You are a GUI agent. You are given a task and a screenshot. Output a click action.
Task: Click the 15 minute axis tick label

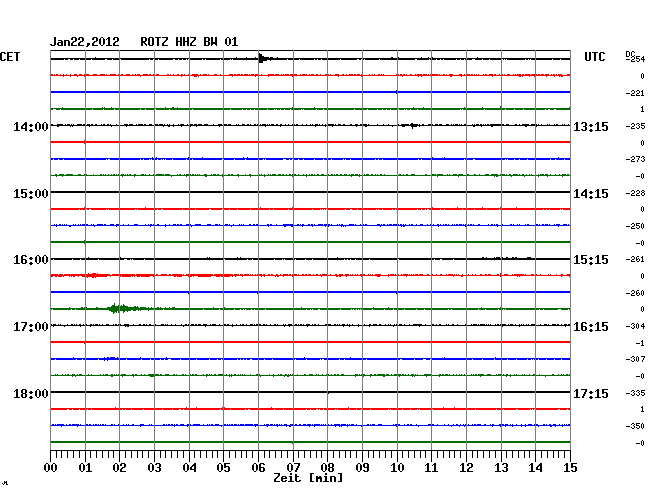(570, 468)
